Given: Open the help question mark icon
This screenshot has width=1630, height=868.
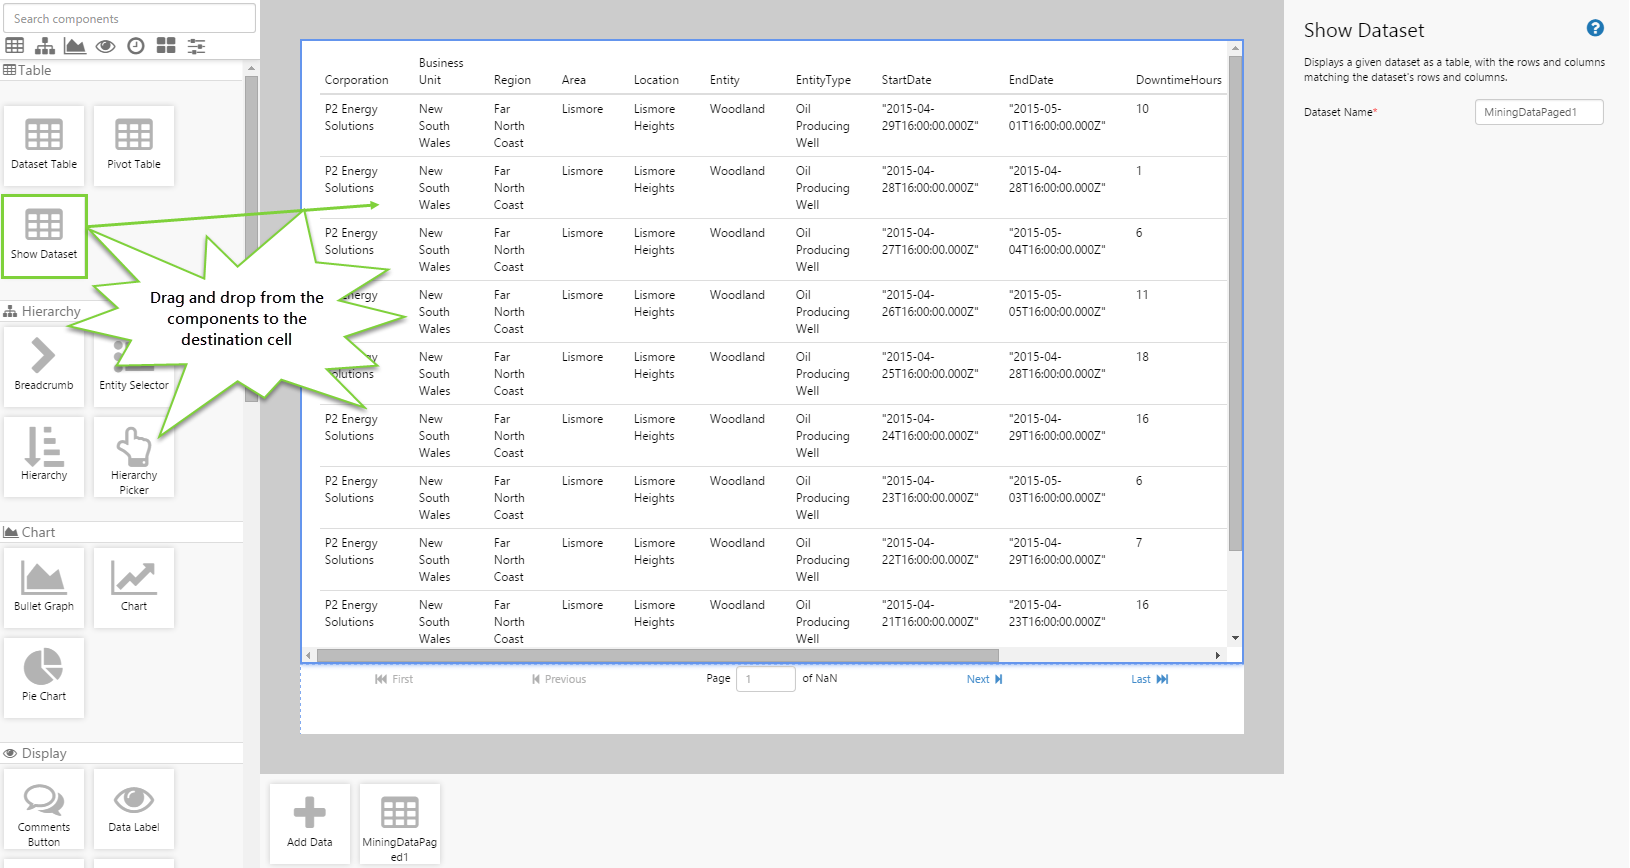Looking at the screenshot, I should click(1595, 28).
